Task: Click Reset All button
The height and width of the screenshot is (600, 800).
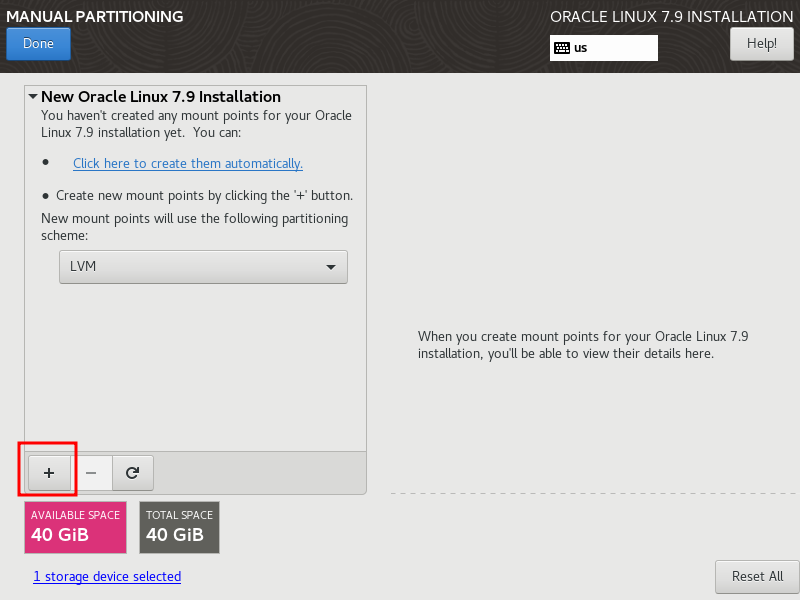Action: click(x=757, y=577)
